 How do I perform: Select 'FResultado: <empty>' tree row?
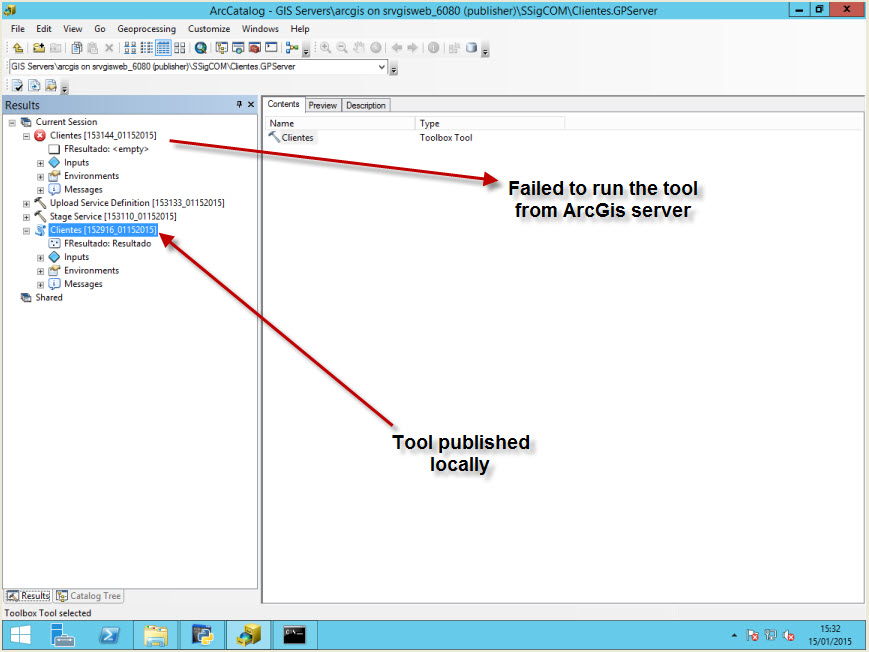click(x=106, y=149)
